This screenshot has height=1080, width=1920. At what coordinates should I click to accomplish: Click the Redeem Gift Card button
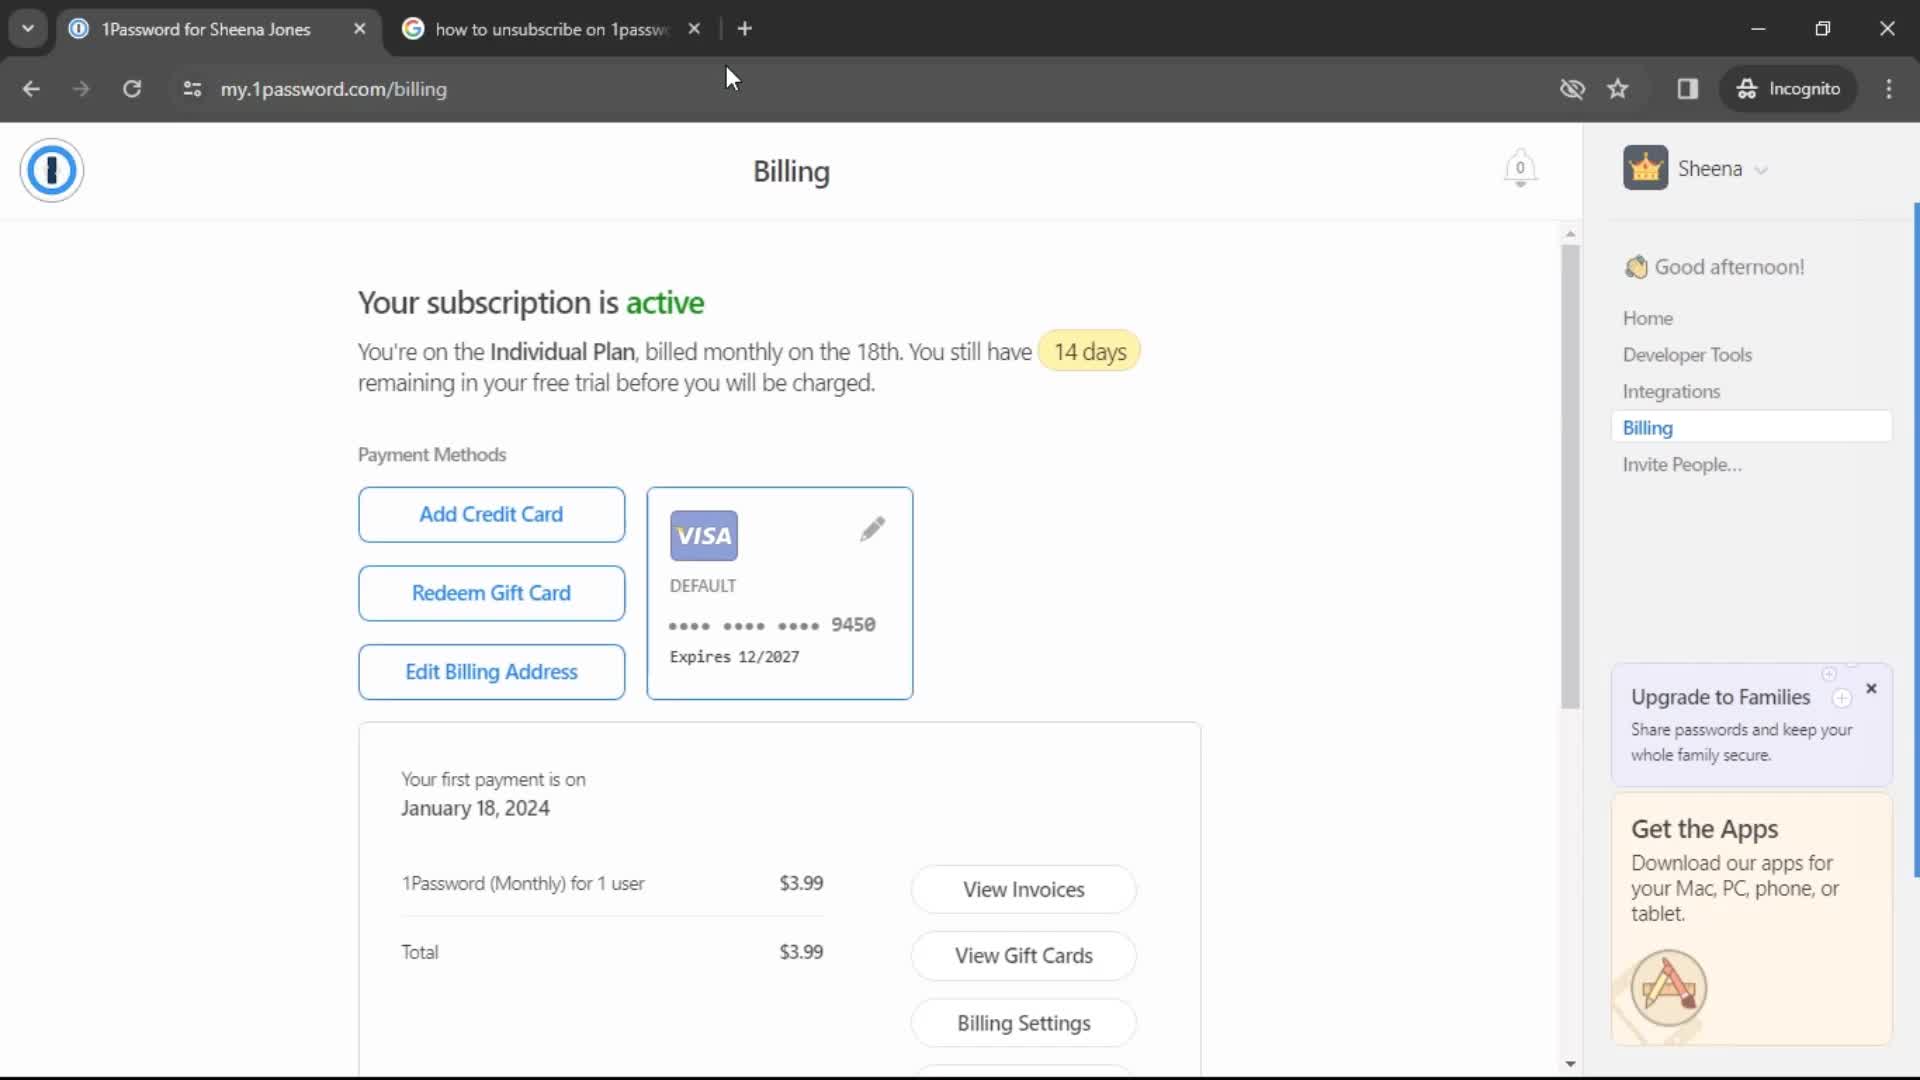tap(491, 592)
